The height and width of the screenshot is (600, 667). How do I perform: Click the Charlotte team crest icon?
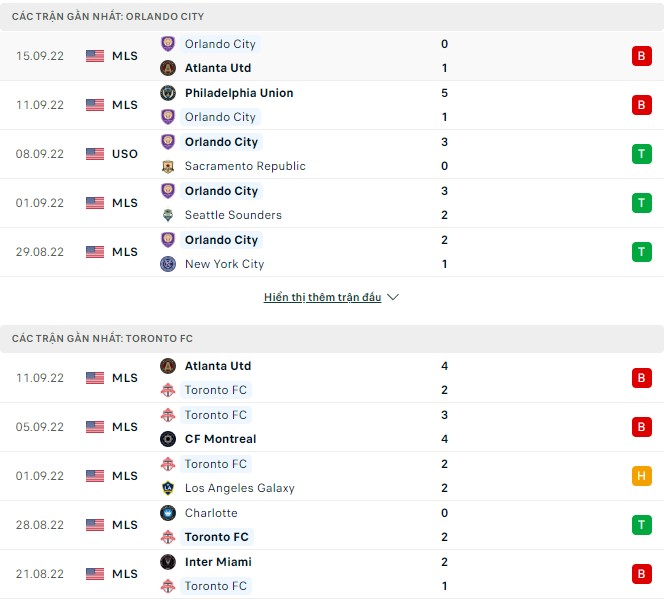pos(168,513)
